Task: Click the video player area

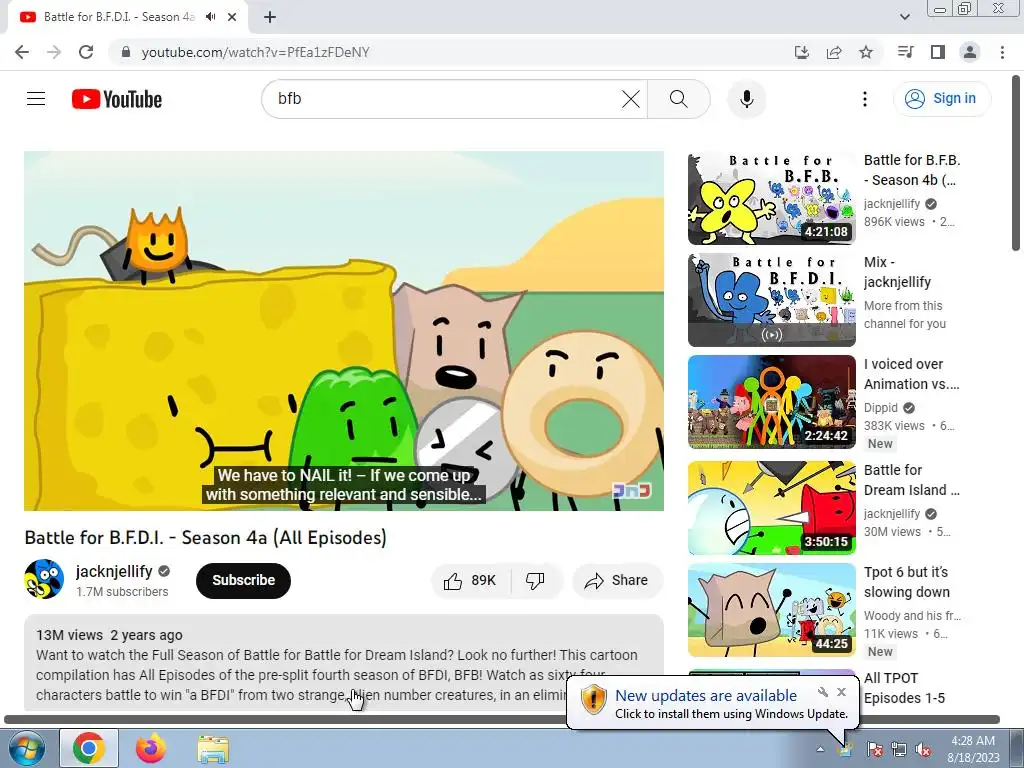Action: pyautogui.click(x=344, y=331)
